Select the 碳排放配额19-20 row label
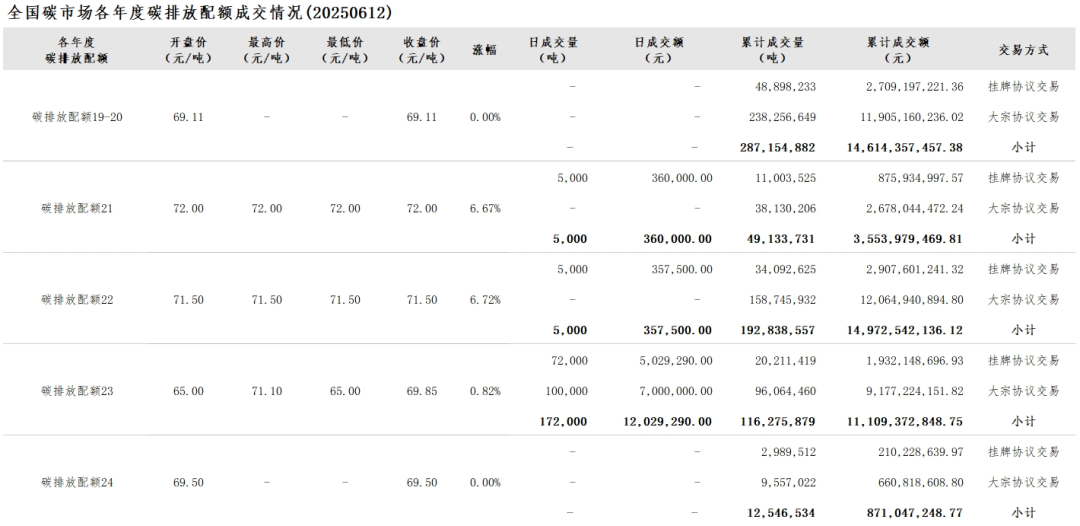Image resolution: width=1080 pixels, height=526 pixels. tap(77, 117)
